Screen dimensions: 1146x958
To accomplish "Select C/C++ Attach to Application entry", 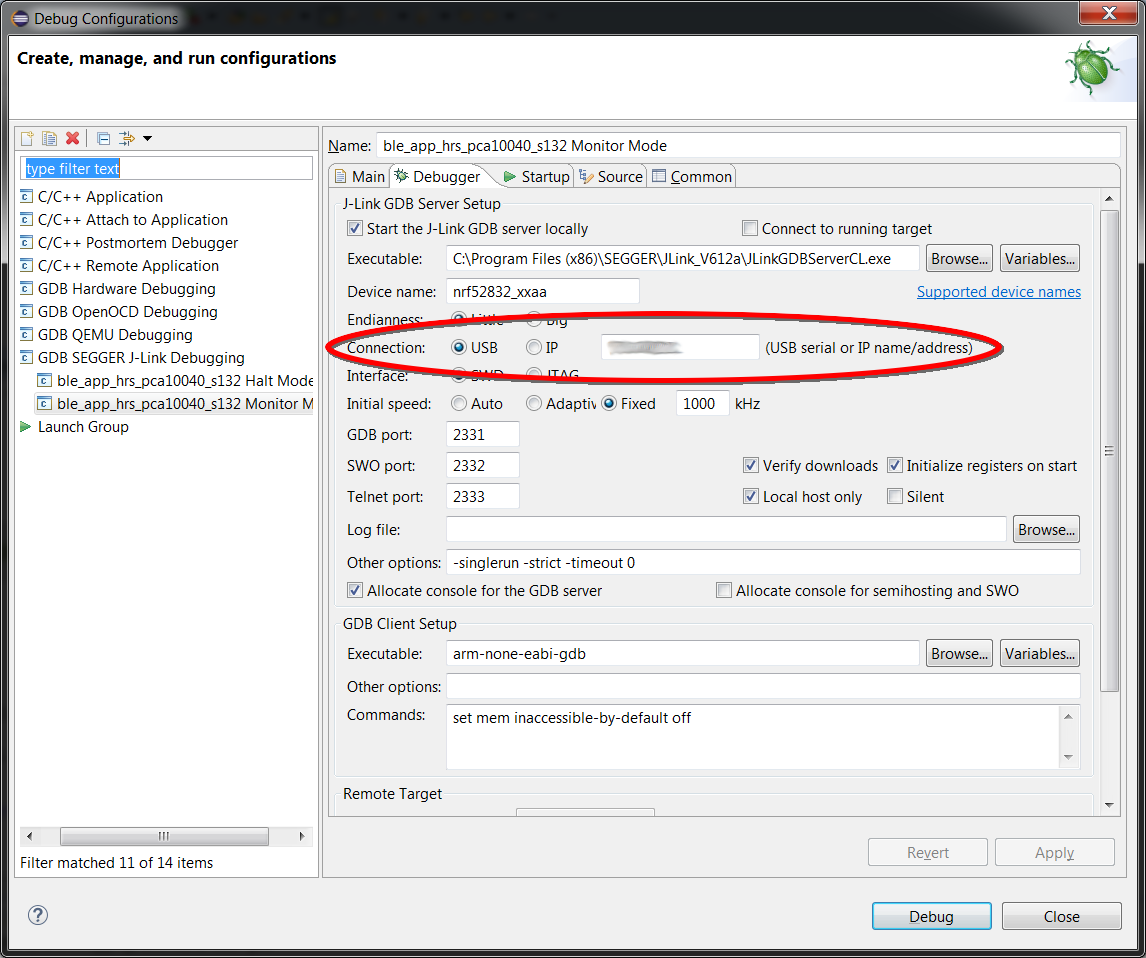I will tap(132, 220).
